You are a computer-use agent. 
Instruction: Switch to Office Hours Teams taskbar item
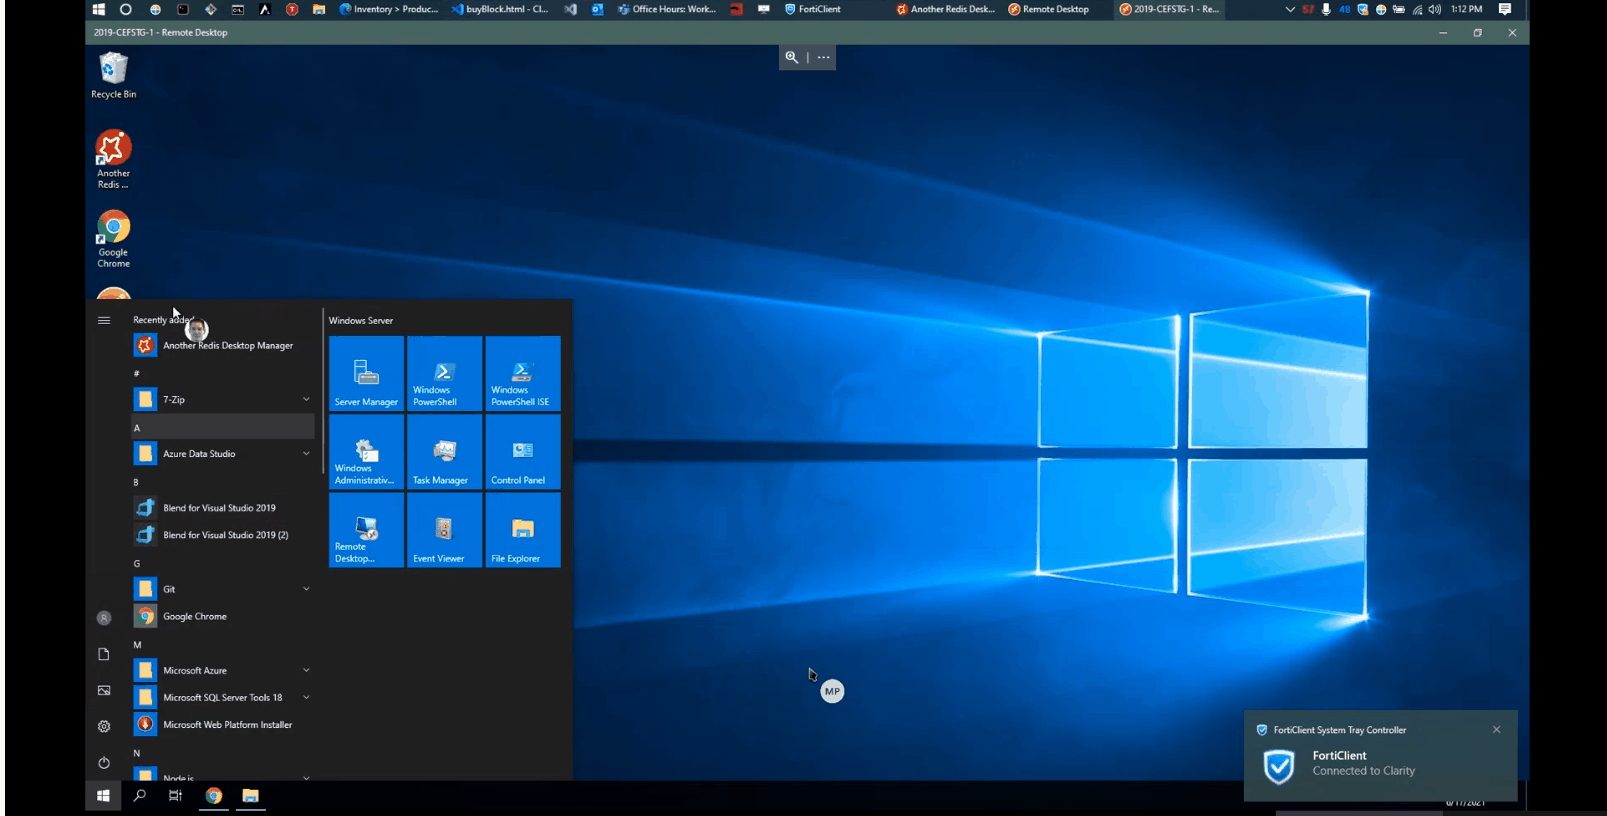(666, 9)
